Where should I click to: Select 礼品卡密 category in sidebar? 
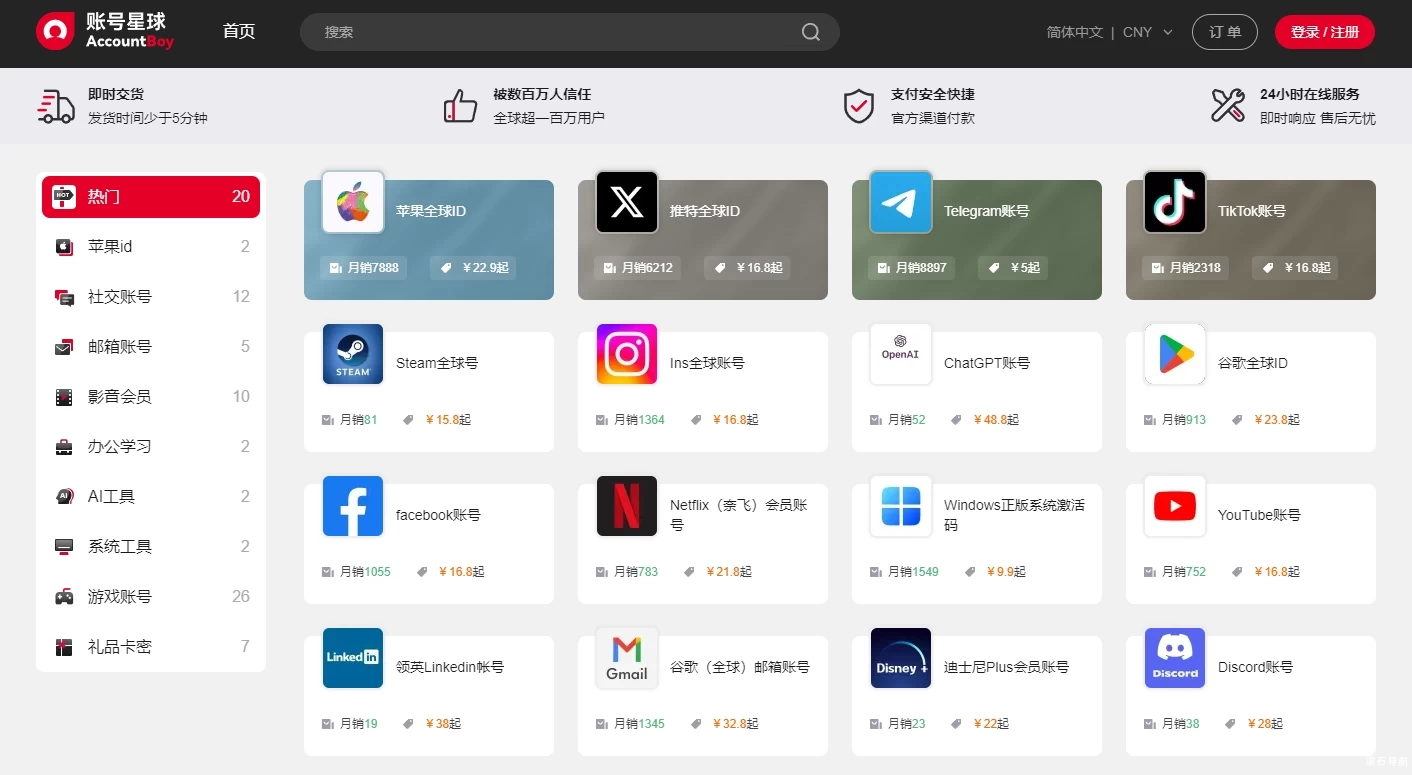pyautogui.click(x=151, y=647)
